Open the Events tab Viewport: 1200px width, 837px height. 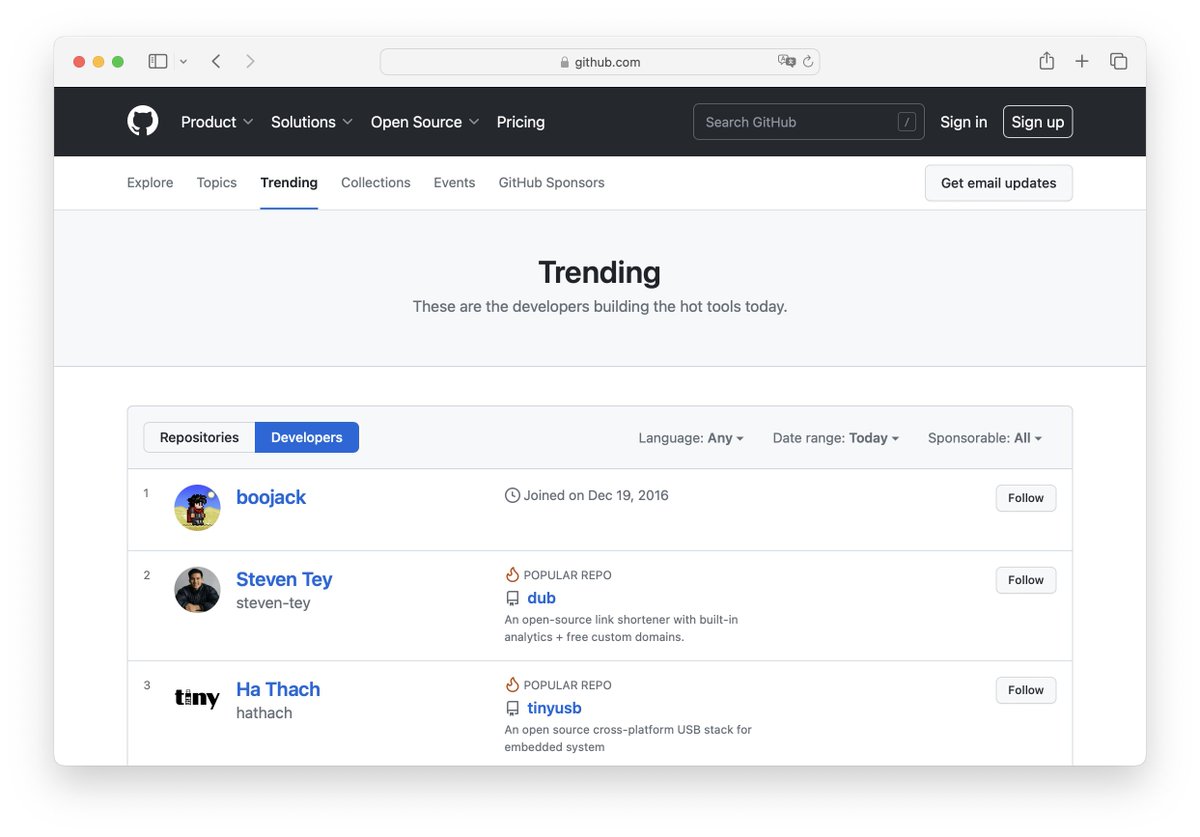click(x=454, y=183)
